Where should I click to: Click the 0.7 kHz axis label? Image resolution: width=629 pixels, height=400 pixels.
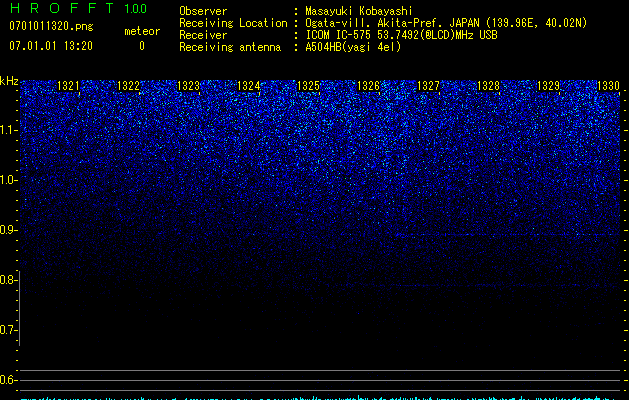tap(9, 330)
